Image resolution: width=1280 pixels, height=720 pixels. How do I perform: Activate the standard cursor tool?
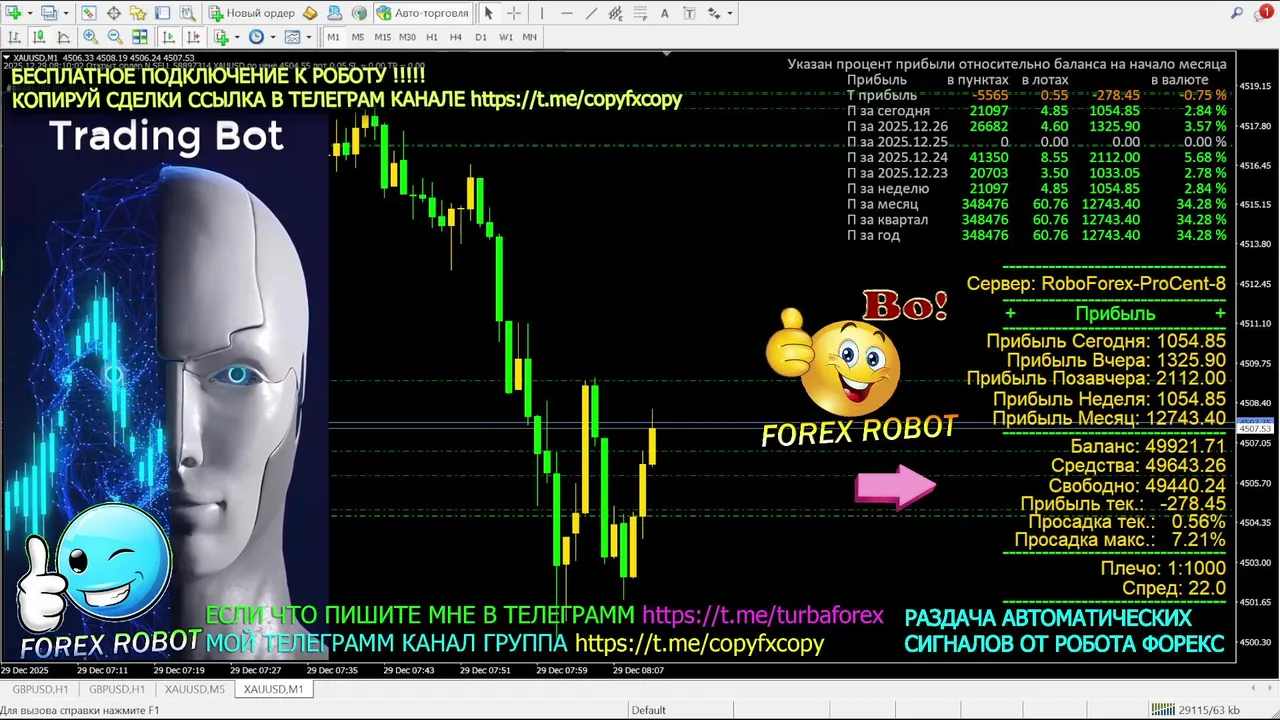(489, 13)
